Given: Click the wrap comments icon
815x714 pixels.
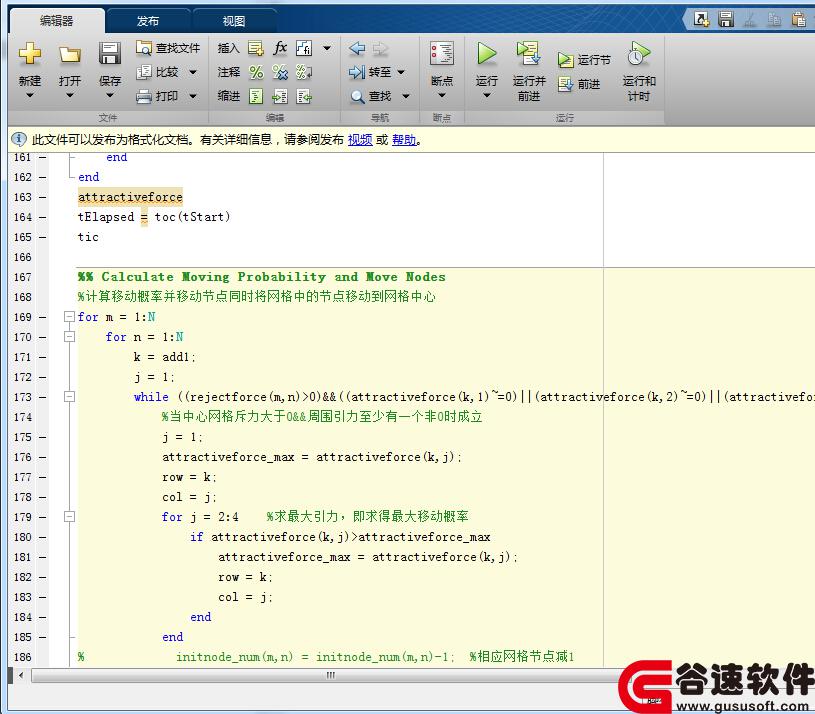Looking at the screenshot, I should click(x=304, y=72).
